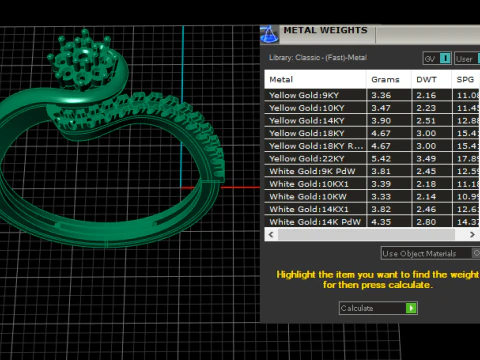
Task: Click the 4.35 grams value
Action: click(381, 222)
